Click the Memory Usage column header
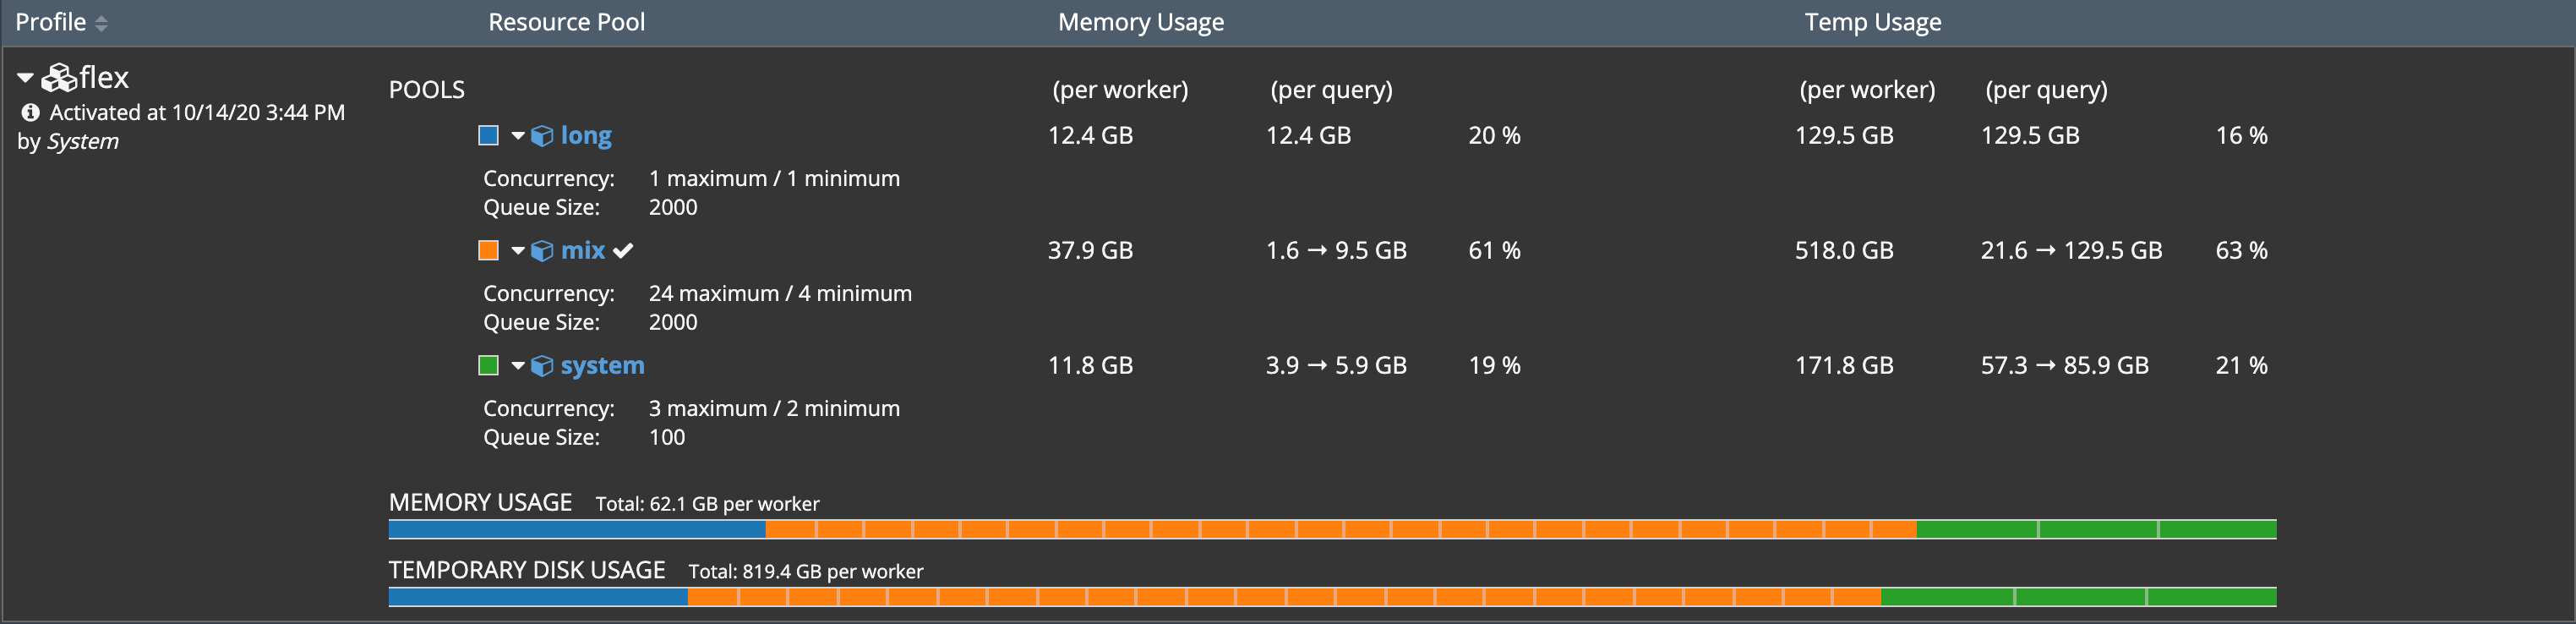Viewport: 2576px width, 624px height. [x=1140, y=22]
